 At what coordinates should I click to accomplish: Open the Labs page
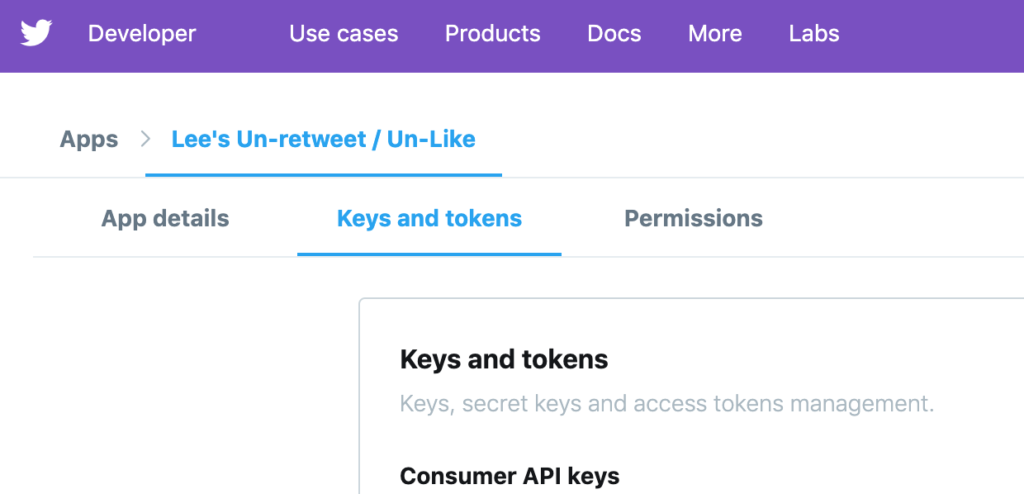click(814, 33)
